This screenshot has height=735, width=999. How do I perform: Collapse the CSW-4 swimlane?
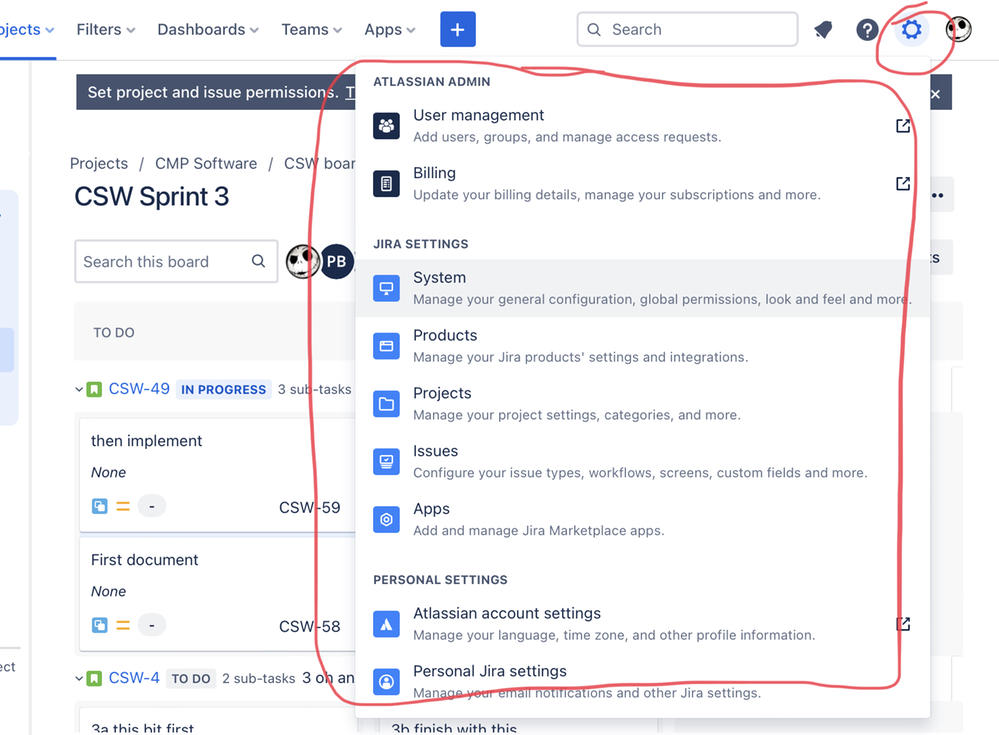[x=79, y=678]
